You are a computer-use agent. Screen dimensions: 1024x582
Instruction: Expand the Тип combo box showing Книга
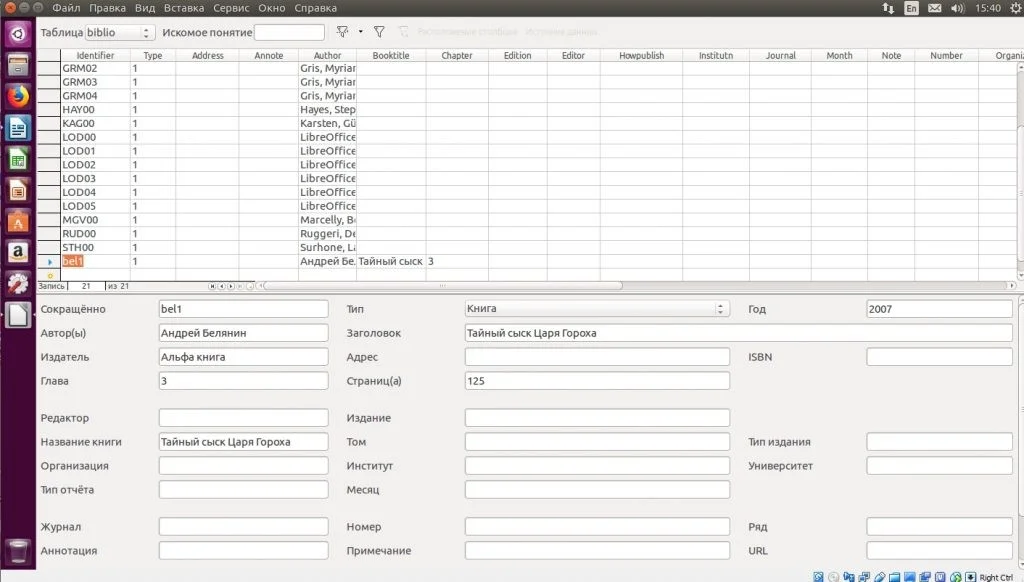click(x=721, y=309)
